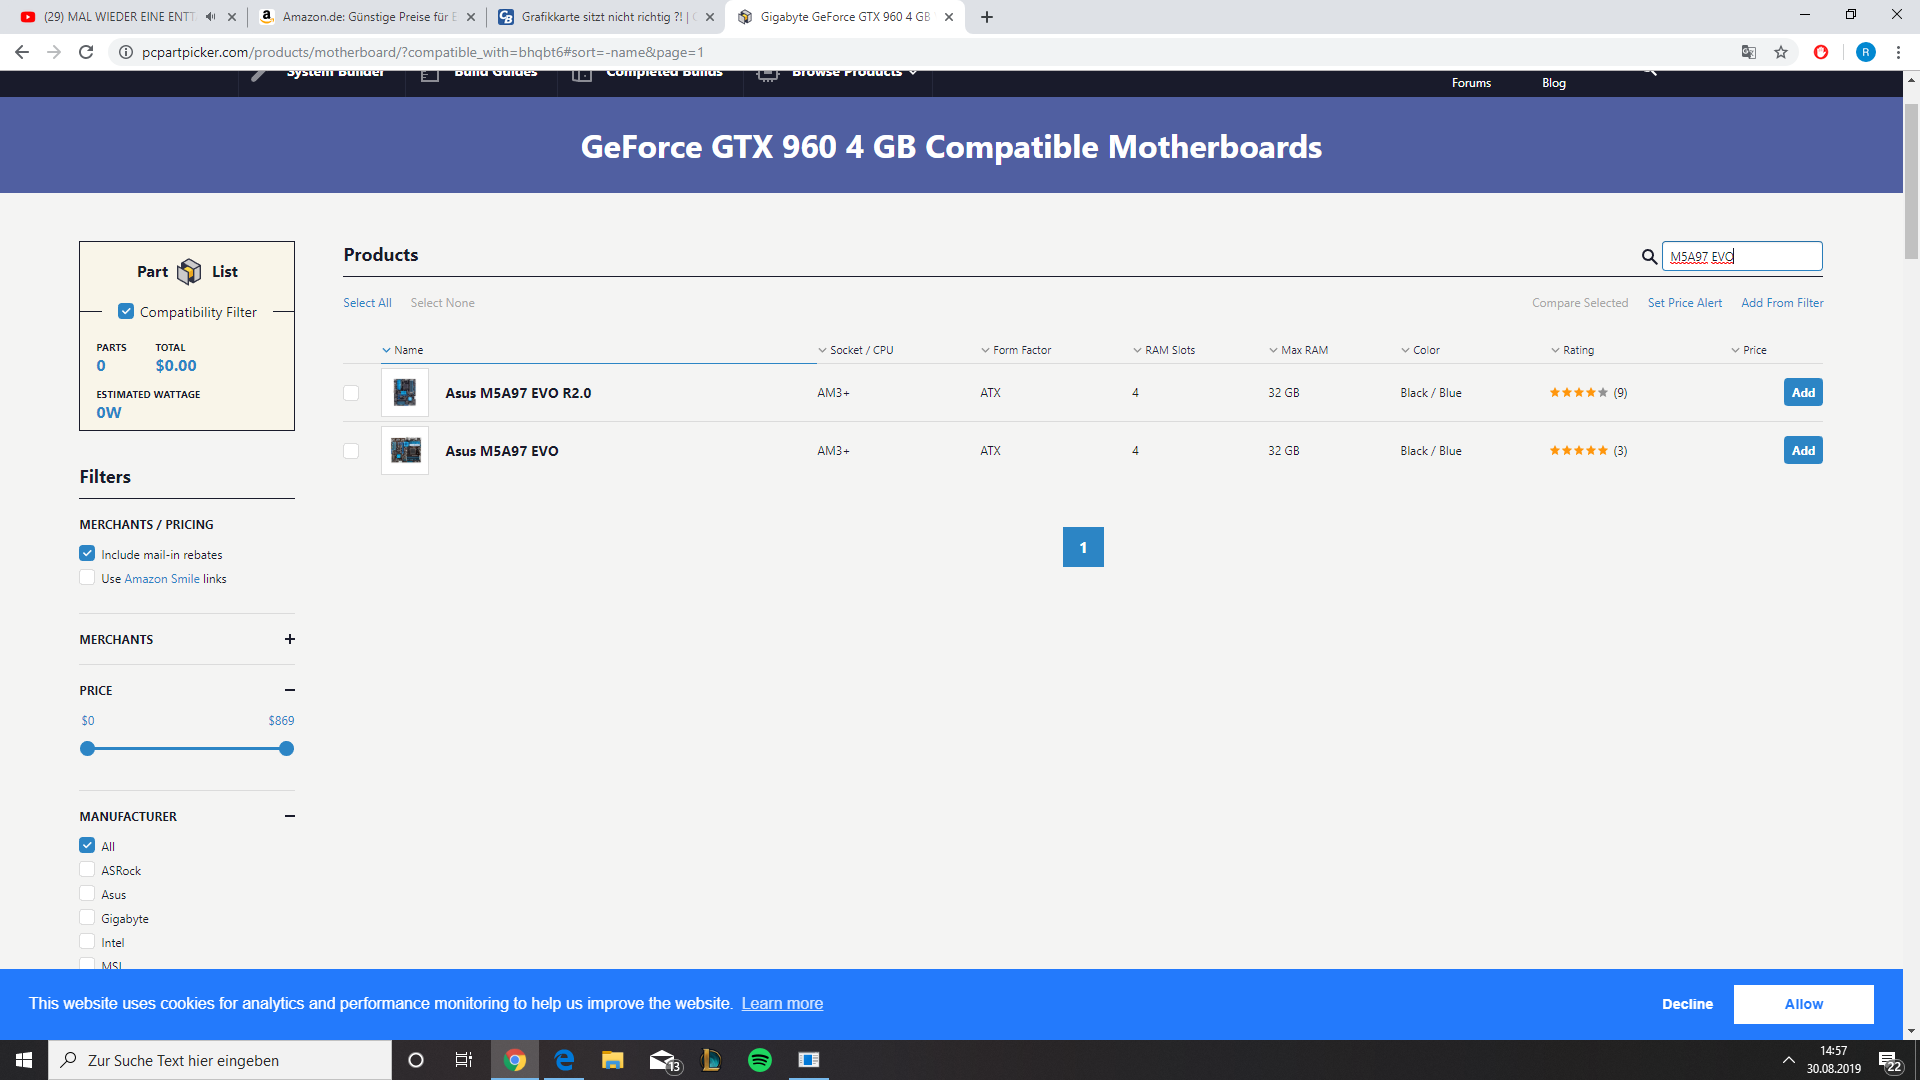
Task: Click the Opera extension icon in toolbar
Action: click(1820, 53)
